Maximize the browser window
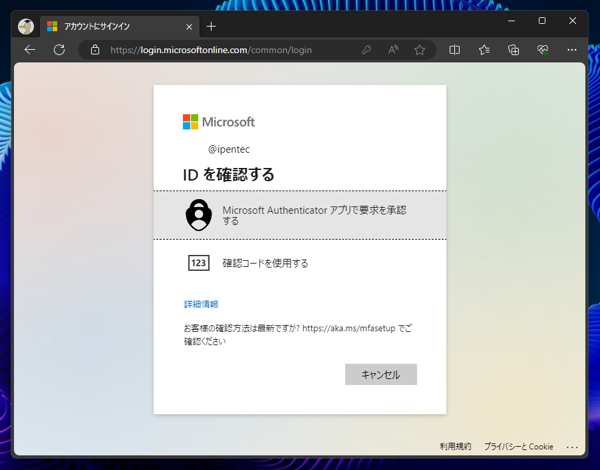600x470 pixels. [542, 21]
